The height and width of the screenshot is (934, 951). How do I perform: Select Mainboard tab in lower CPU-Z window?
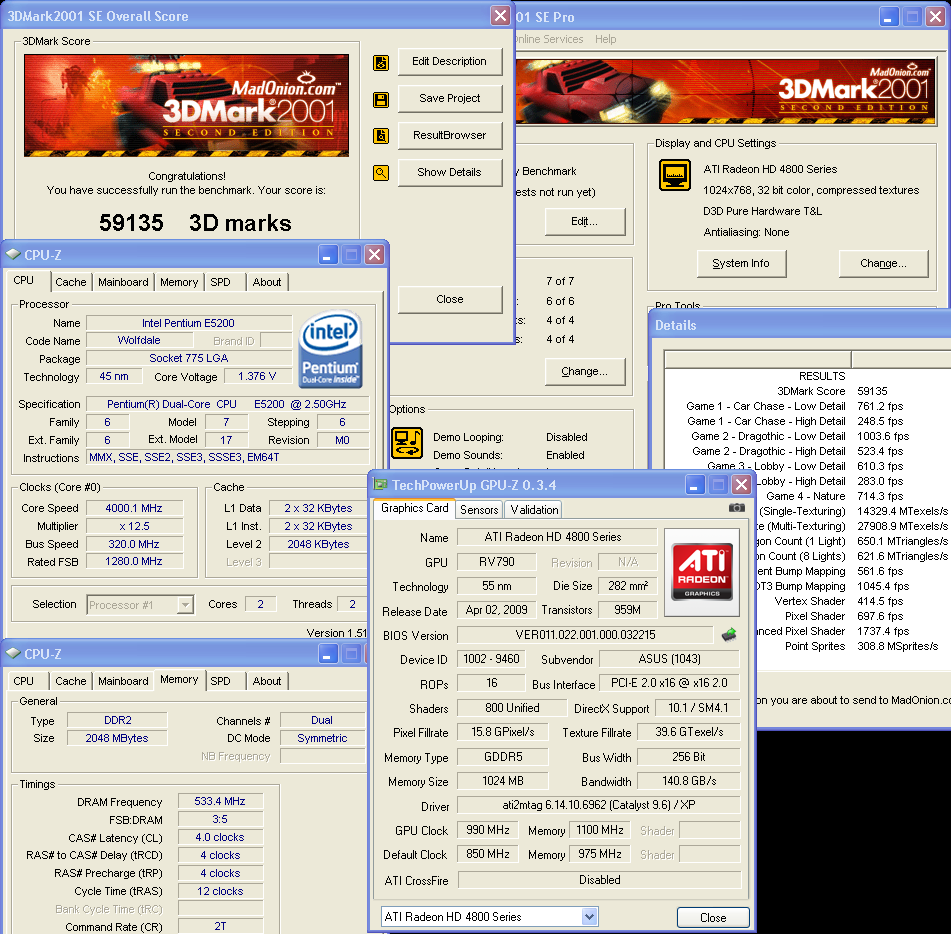[x=123, y=681]
